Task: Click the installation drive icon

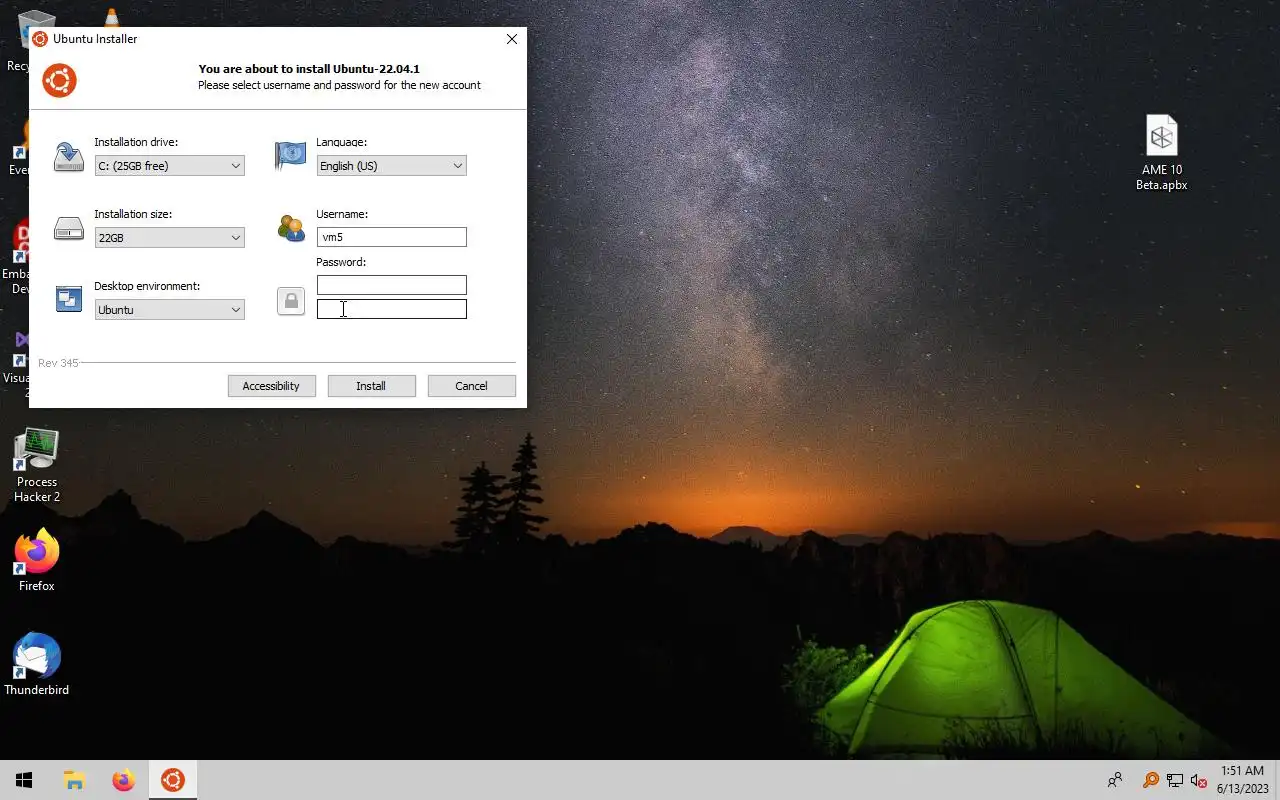Action: pyautogui.click(x=69, y=157)
